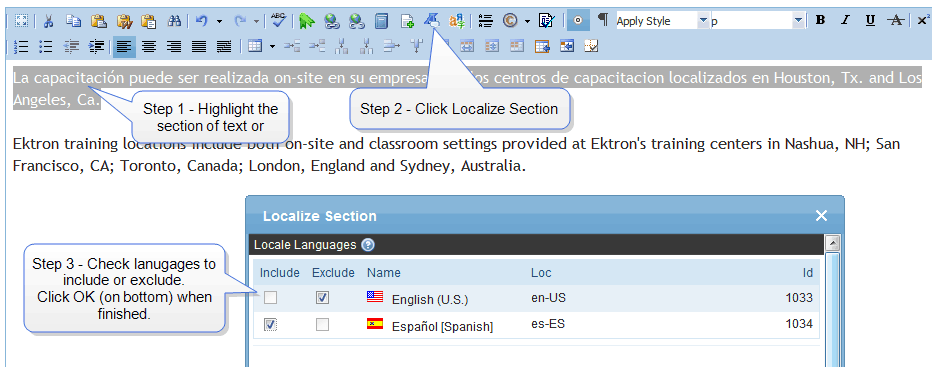932x367 pixels.
Task: Click the outdent icon
Action: (71, 46)
